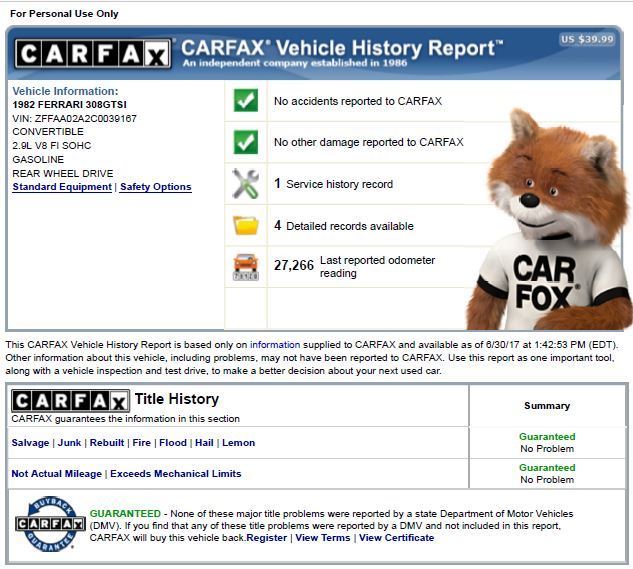Click the CARFAX logo beside Title History

tap(71, 401)
